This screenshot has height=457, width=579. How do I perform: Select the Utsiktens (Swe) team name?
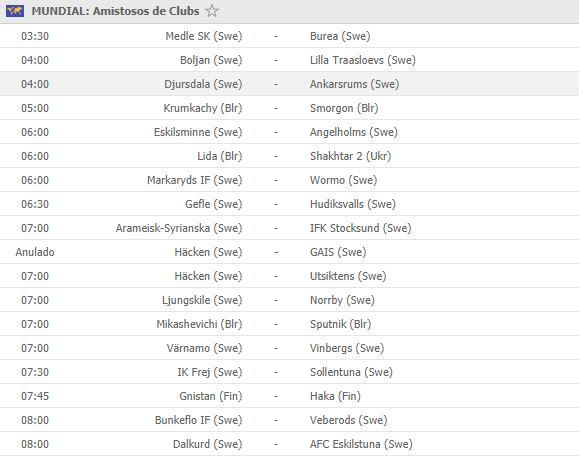(x=348, y=276)
